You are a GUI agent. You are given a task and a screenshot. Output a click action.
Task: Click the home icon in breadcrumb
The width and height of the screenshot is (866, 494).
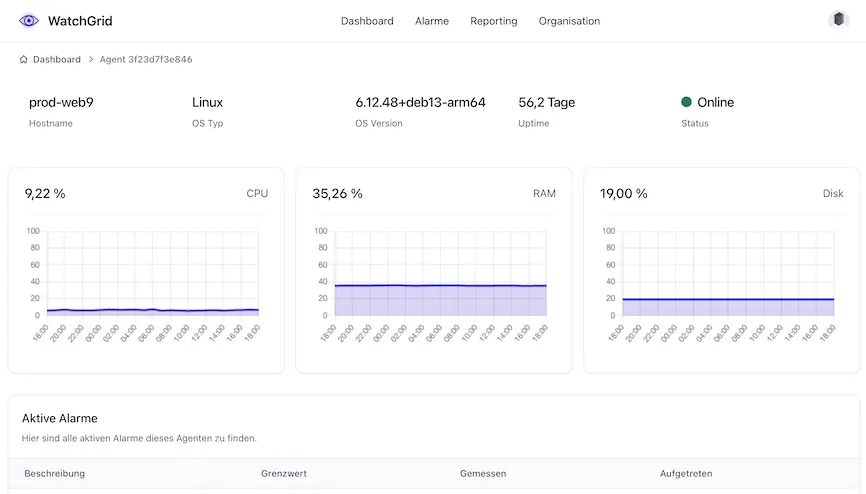(x=24, y=60)
